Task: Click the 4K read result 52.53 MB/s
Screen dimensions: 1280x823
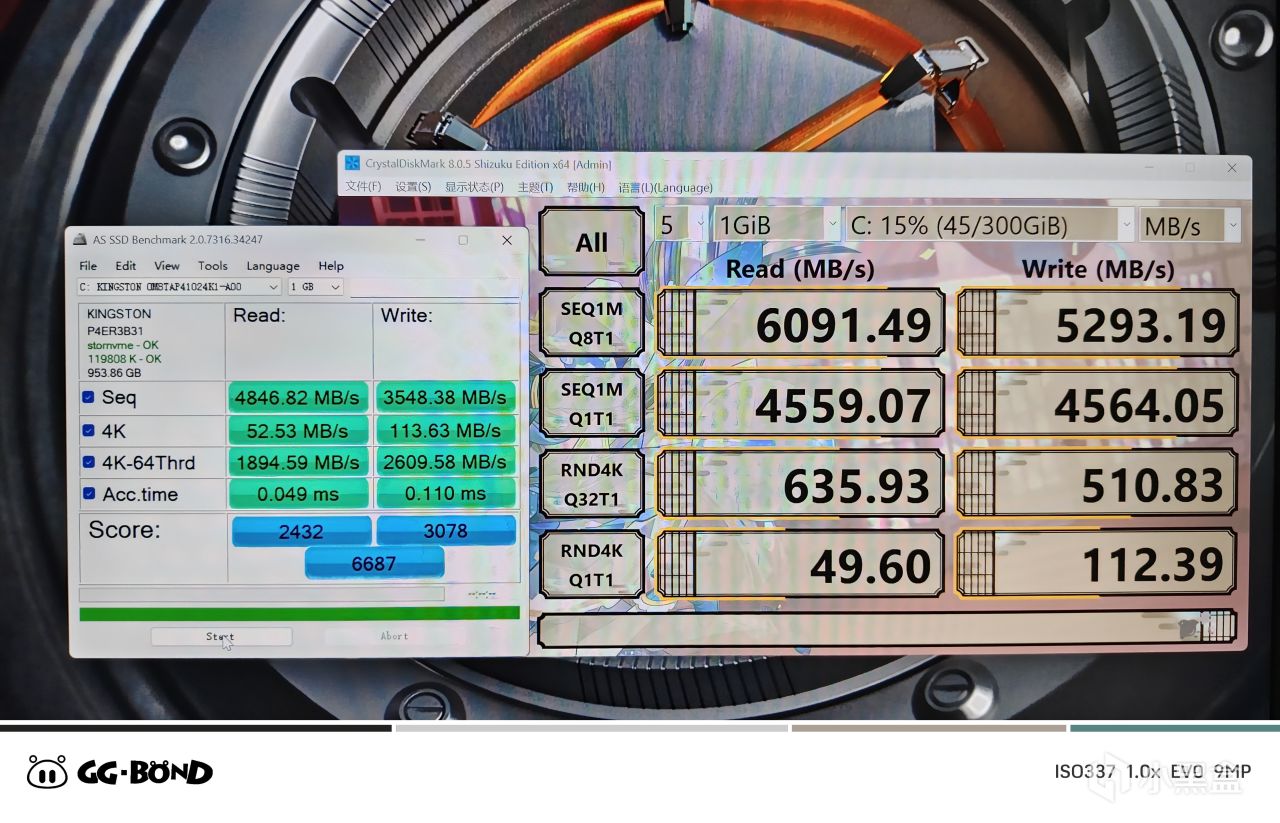Action: tap(297, 430)
